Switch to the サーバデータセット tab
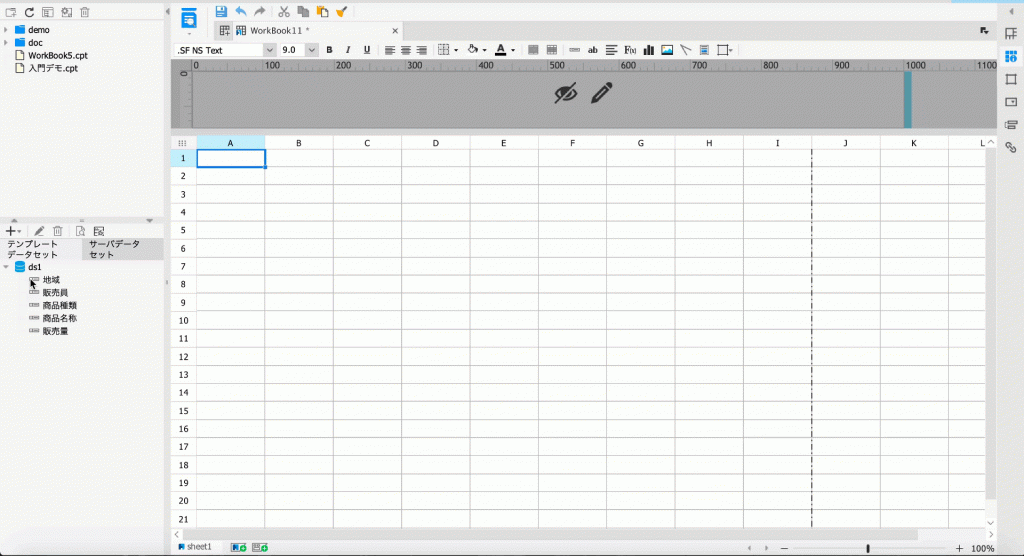Screen dimensions: 1024x556 (123, 249)
